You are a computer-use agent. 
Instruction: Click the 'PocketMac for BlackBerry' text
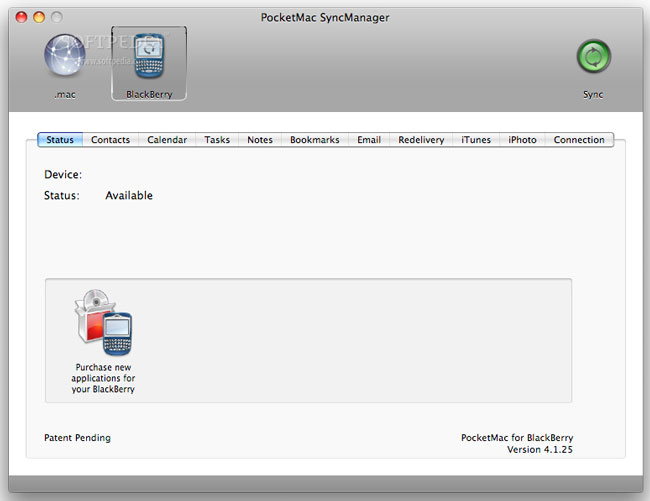click(517, 438)
